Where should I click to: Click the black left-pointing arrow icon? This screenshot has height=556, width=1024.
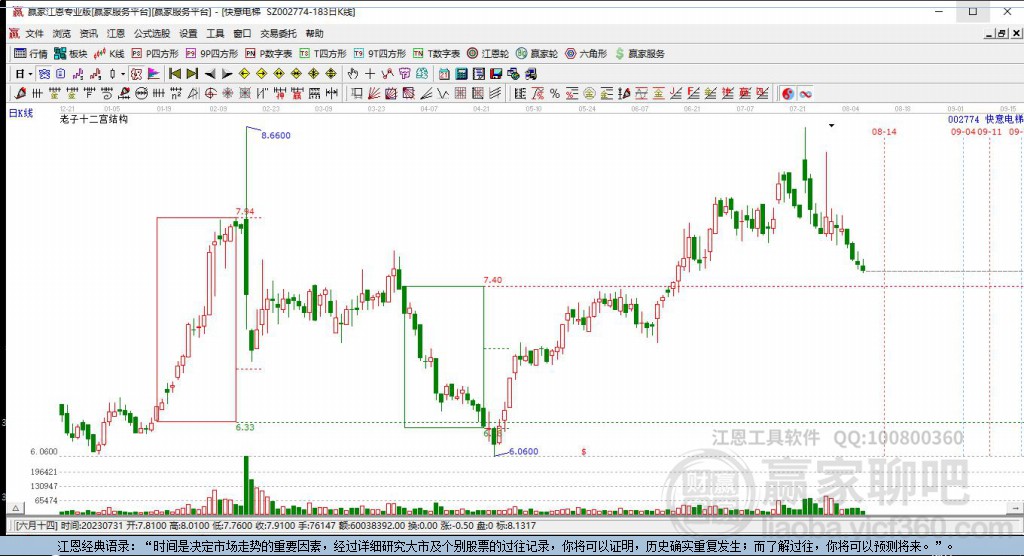(210, 74)
